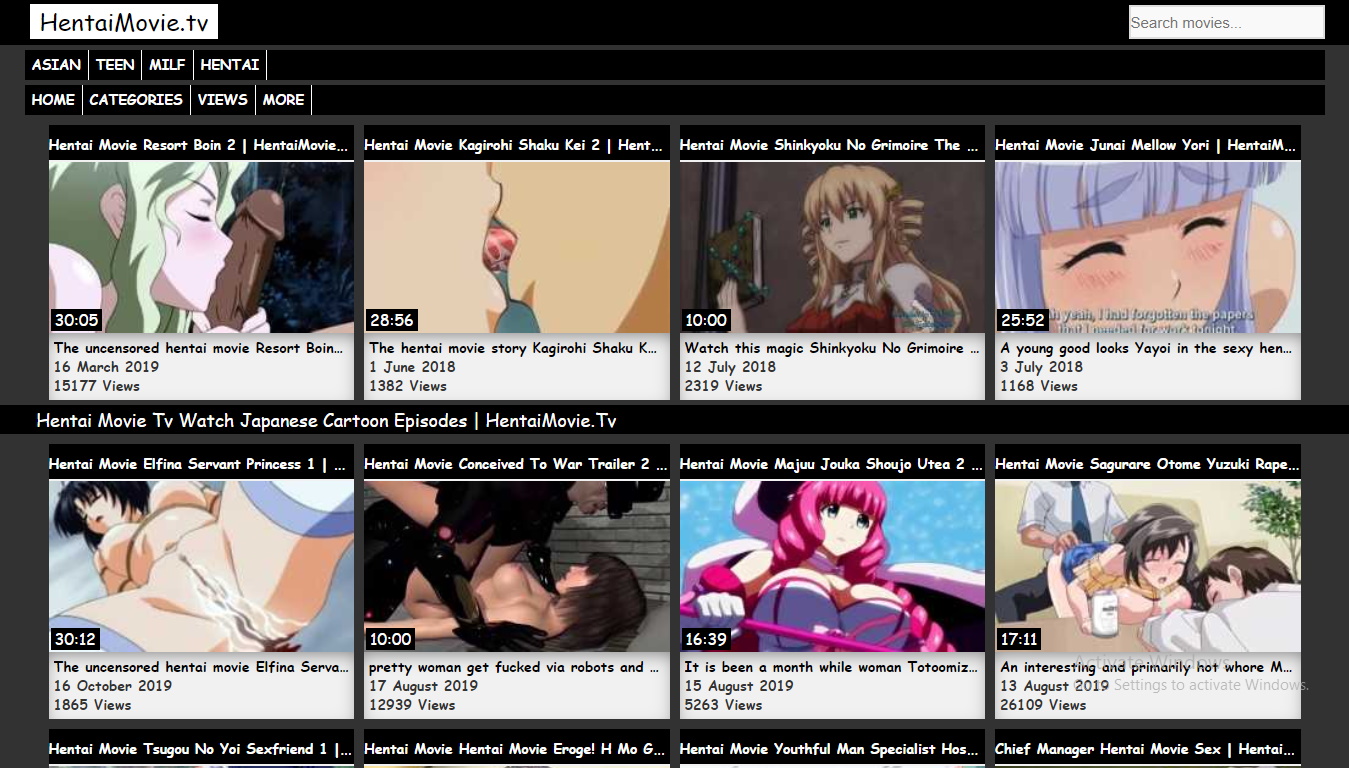Image resolution: width=1349 pixels, height=768 pixels.
Task: Click the 'Majuu Jouka Shoujo Utea 2' title
Action: point(832,464)
